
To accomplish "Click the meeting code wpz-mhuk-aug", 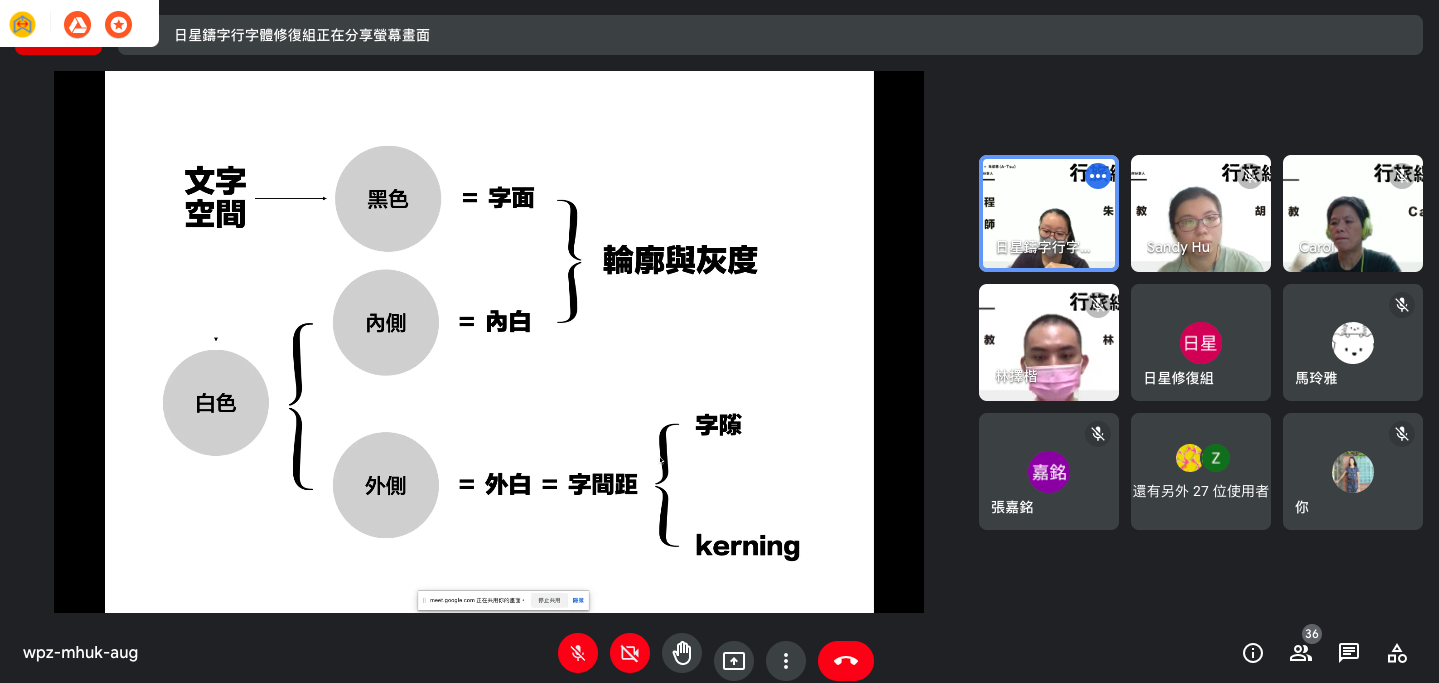I will coord(81,653).
